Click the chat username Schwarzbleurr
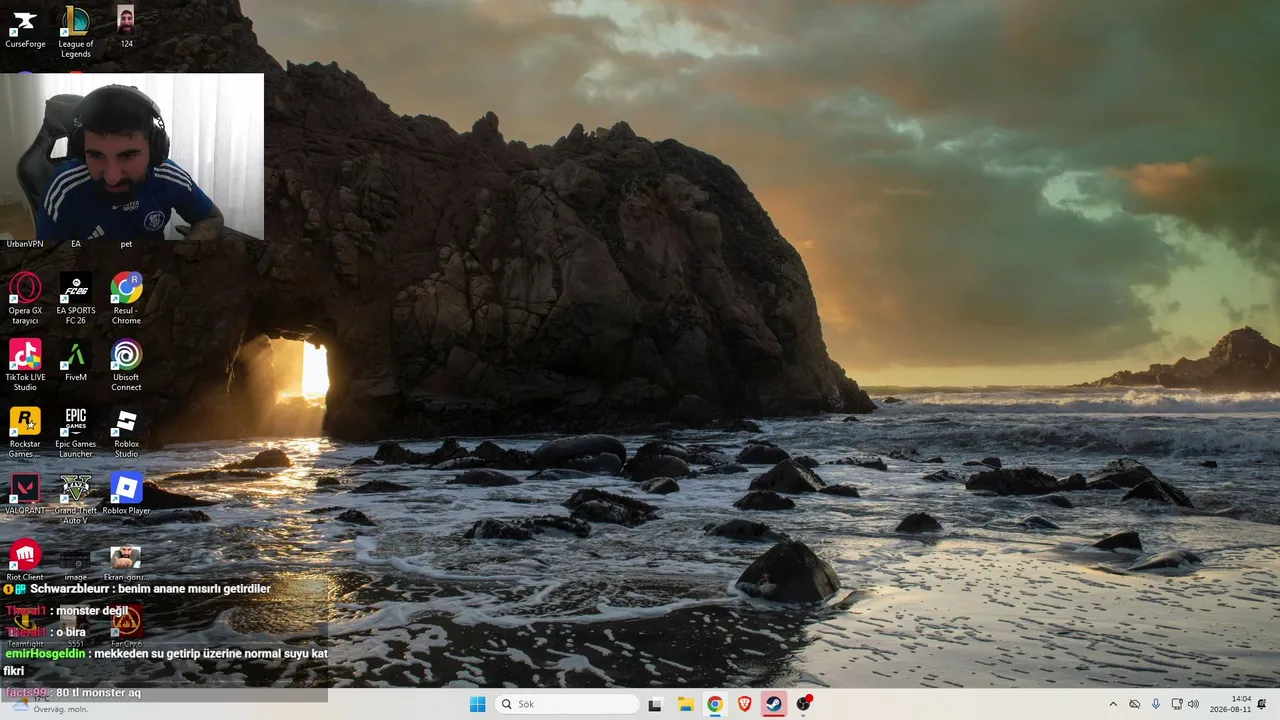1280x720 pixels. (x=70, y=589)
